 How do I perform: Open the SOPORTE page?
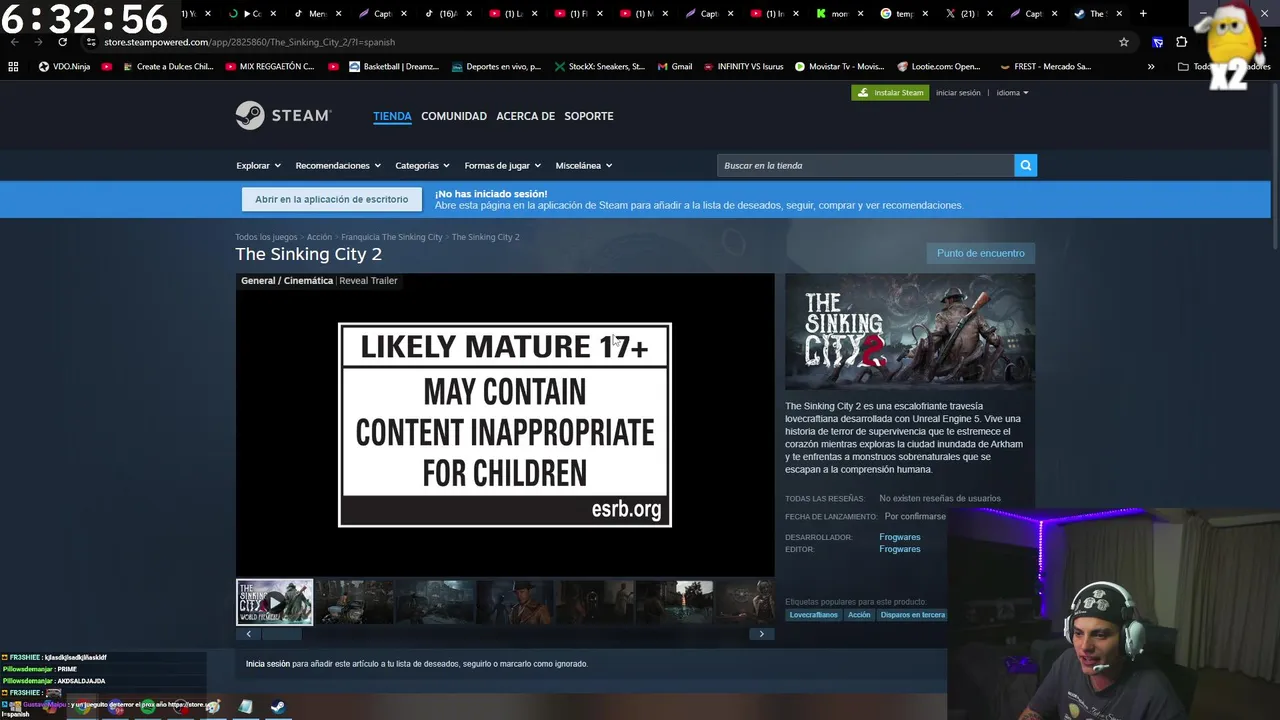coord(589,116)
